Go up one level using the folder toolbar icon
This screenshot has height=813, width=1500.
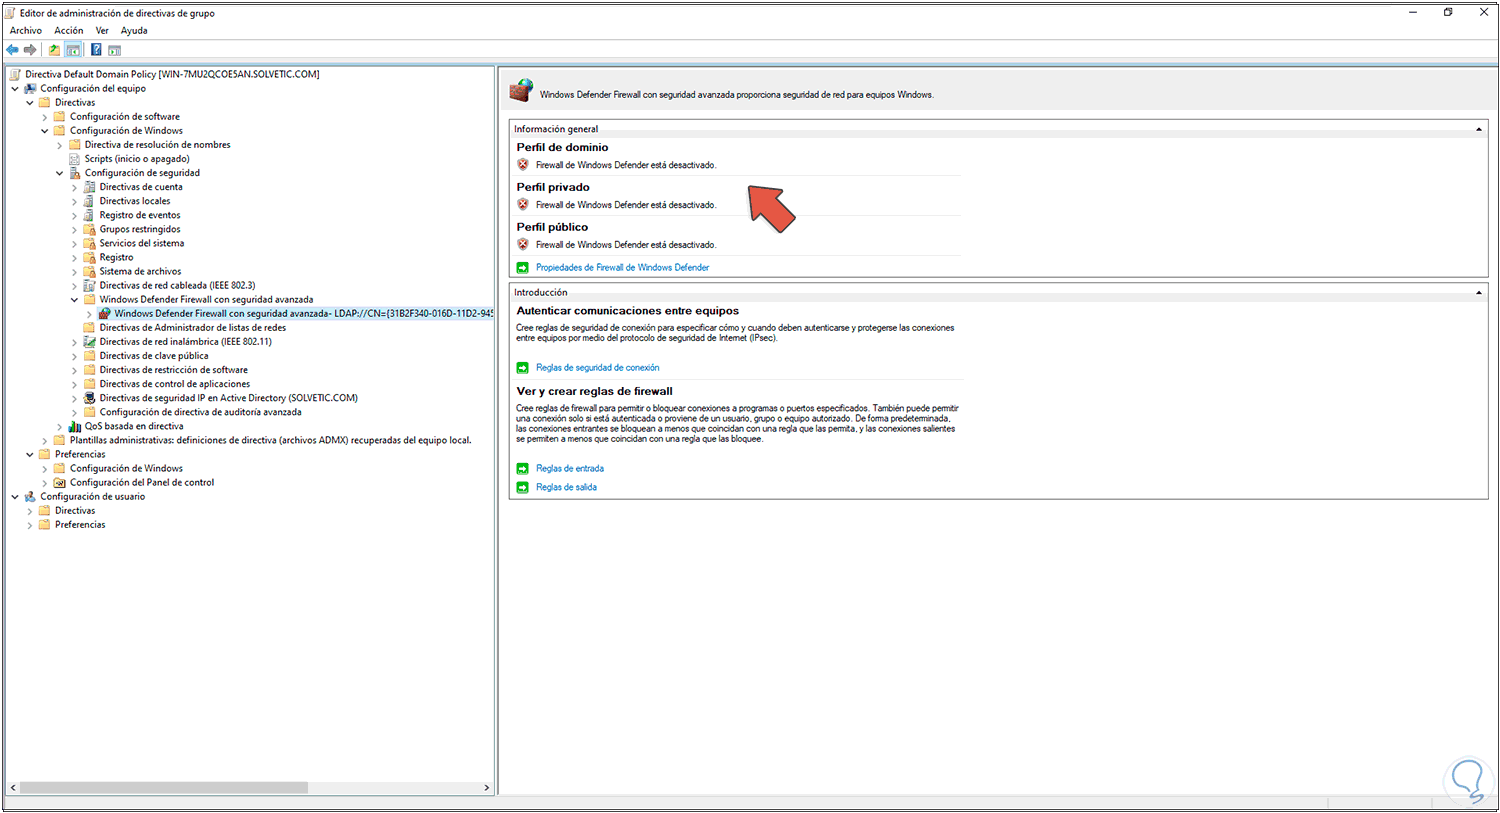pyautogui.click(x=54, y=50)
